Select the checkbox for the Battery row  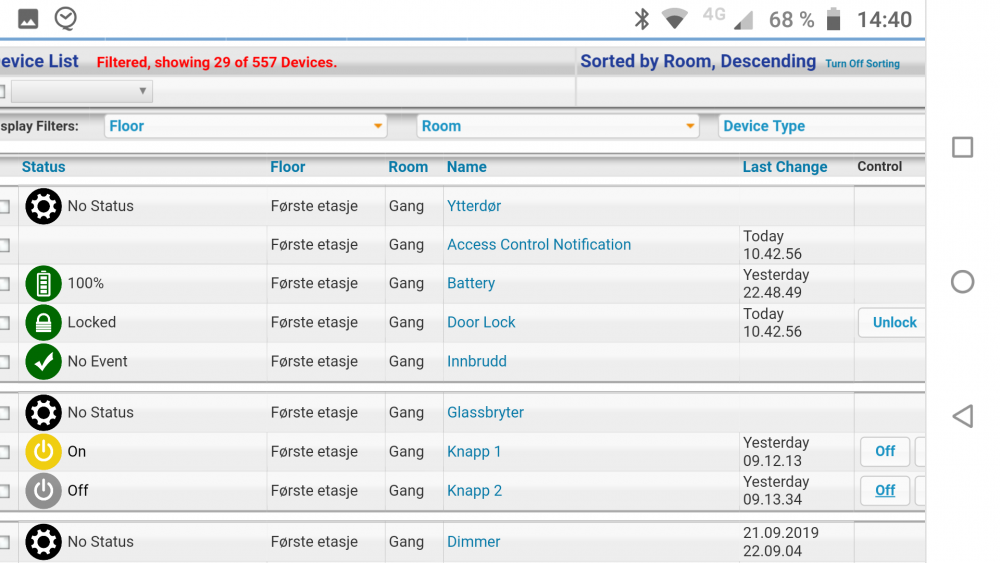tap(4, 284)
